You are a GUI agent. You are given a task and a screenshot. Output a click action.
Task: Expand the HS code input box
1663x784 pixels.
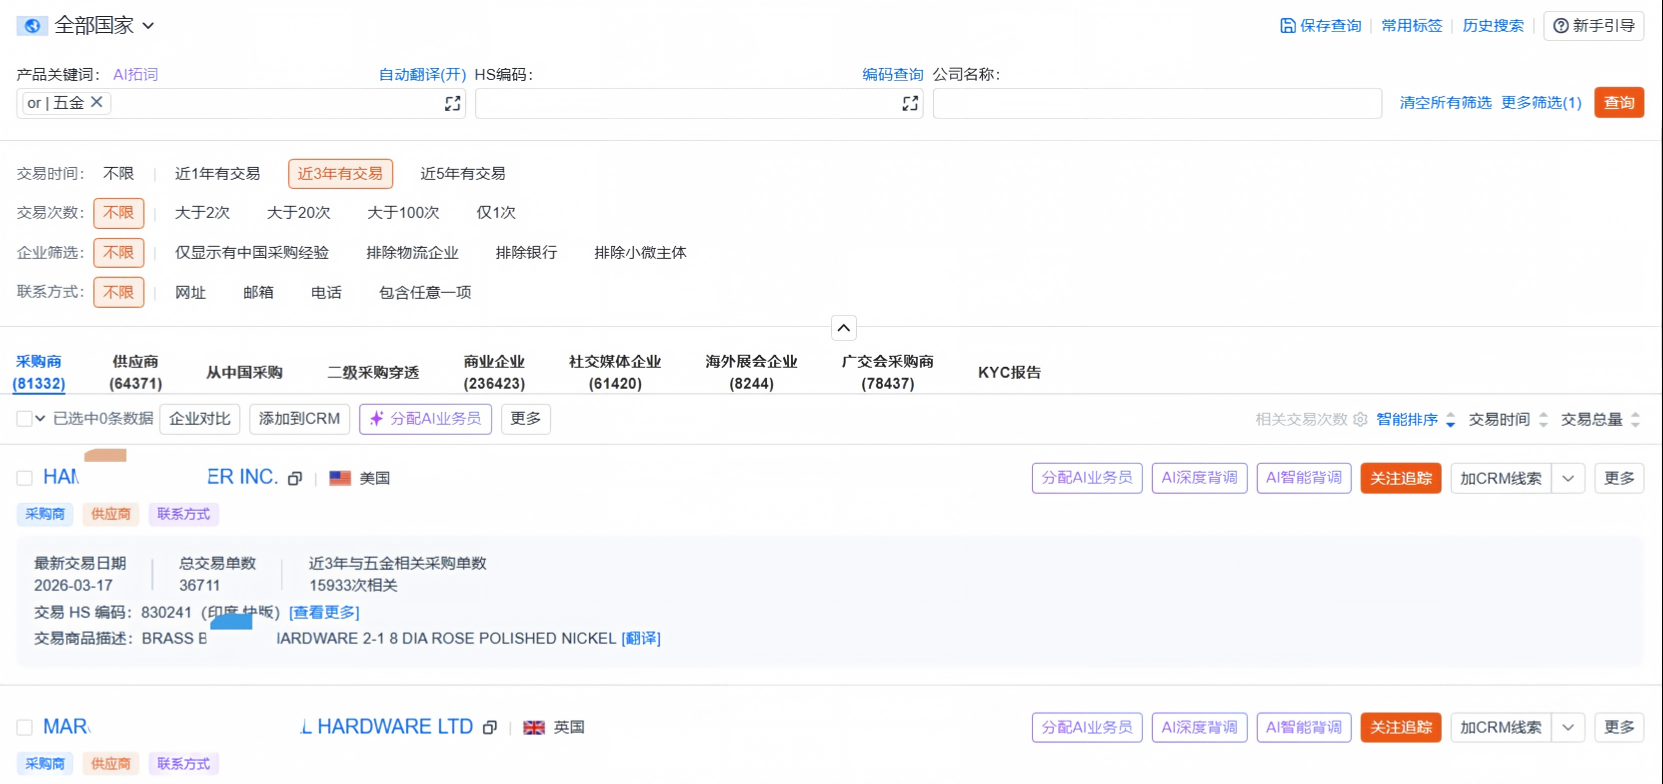(x=910, y=103)
